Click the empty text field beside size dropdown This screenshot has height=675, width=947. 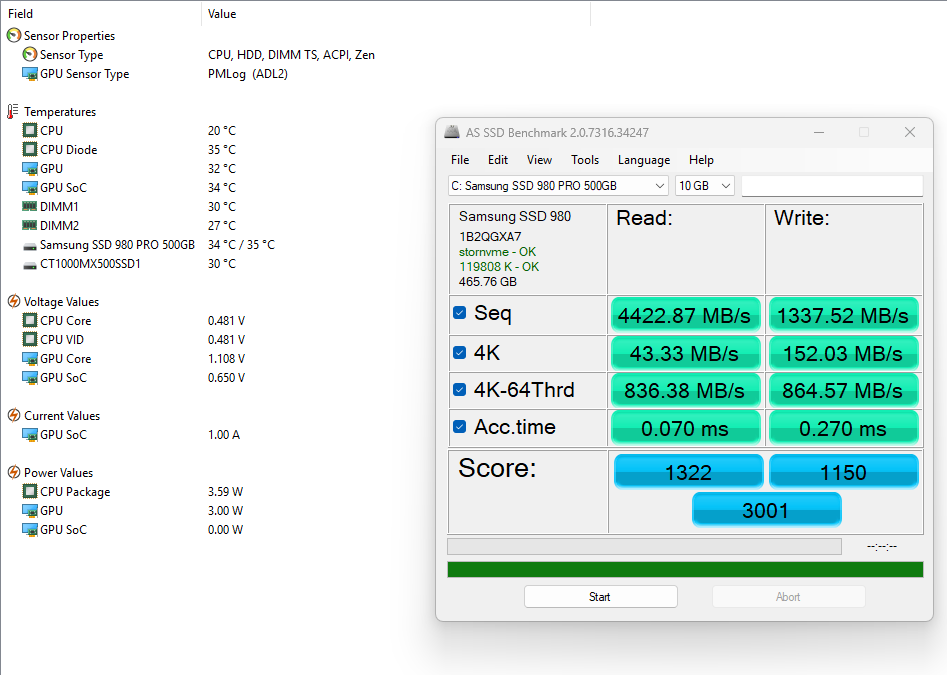point(832,186)
